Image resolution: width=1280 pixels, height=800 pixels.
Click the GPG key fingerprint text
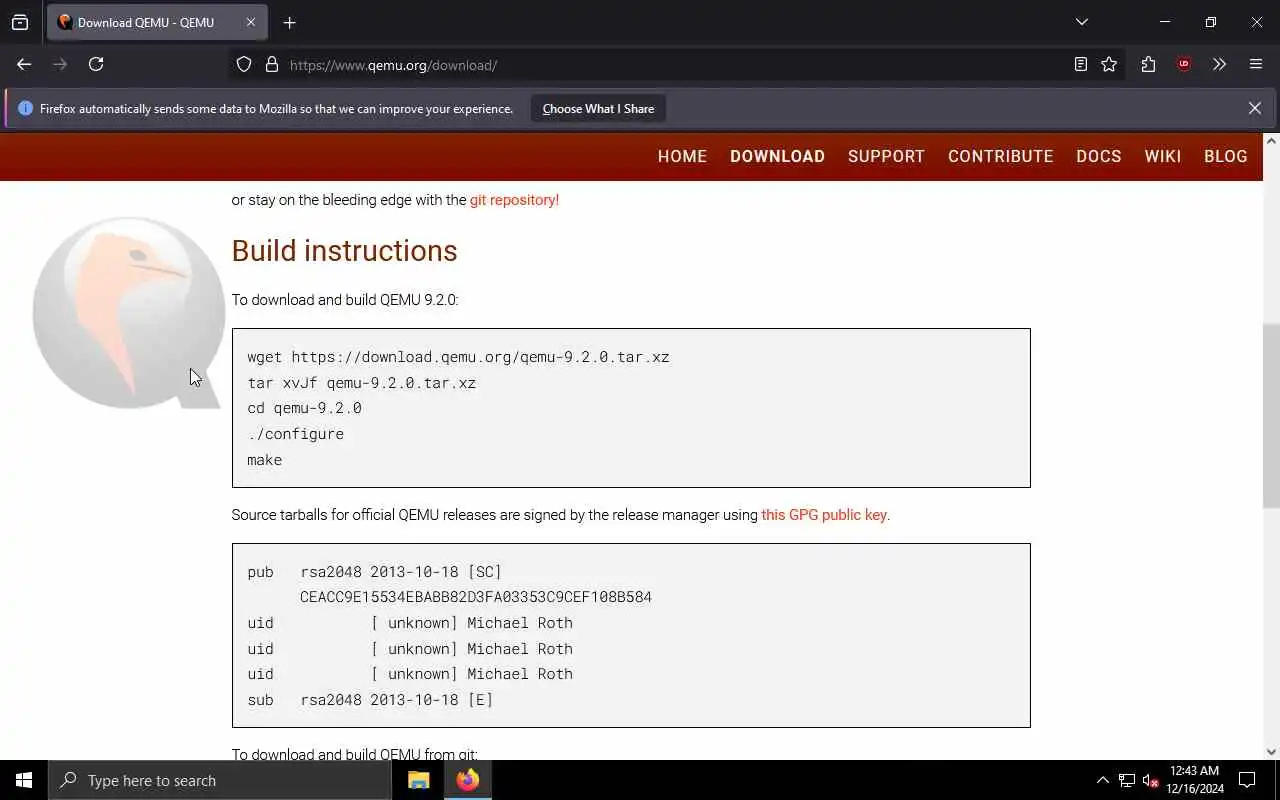pyautogui.click(x=476, y=597)
